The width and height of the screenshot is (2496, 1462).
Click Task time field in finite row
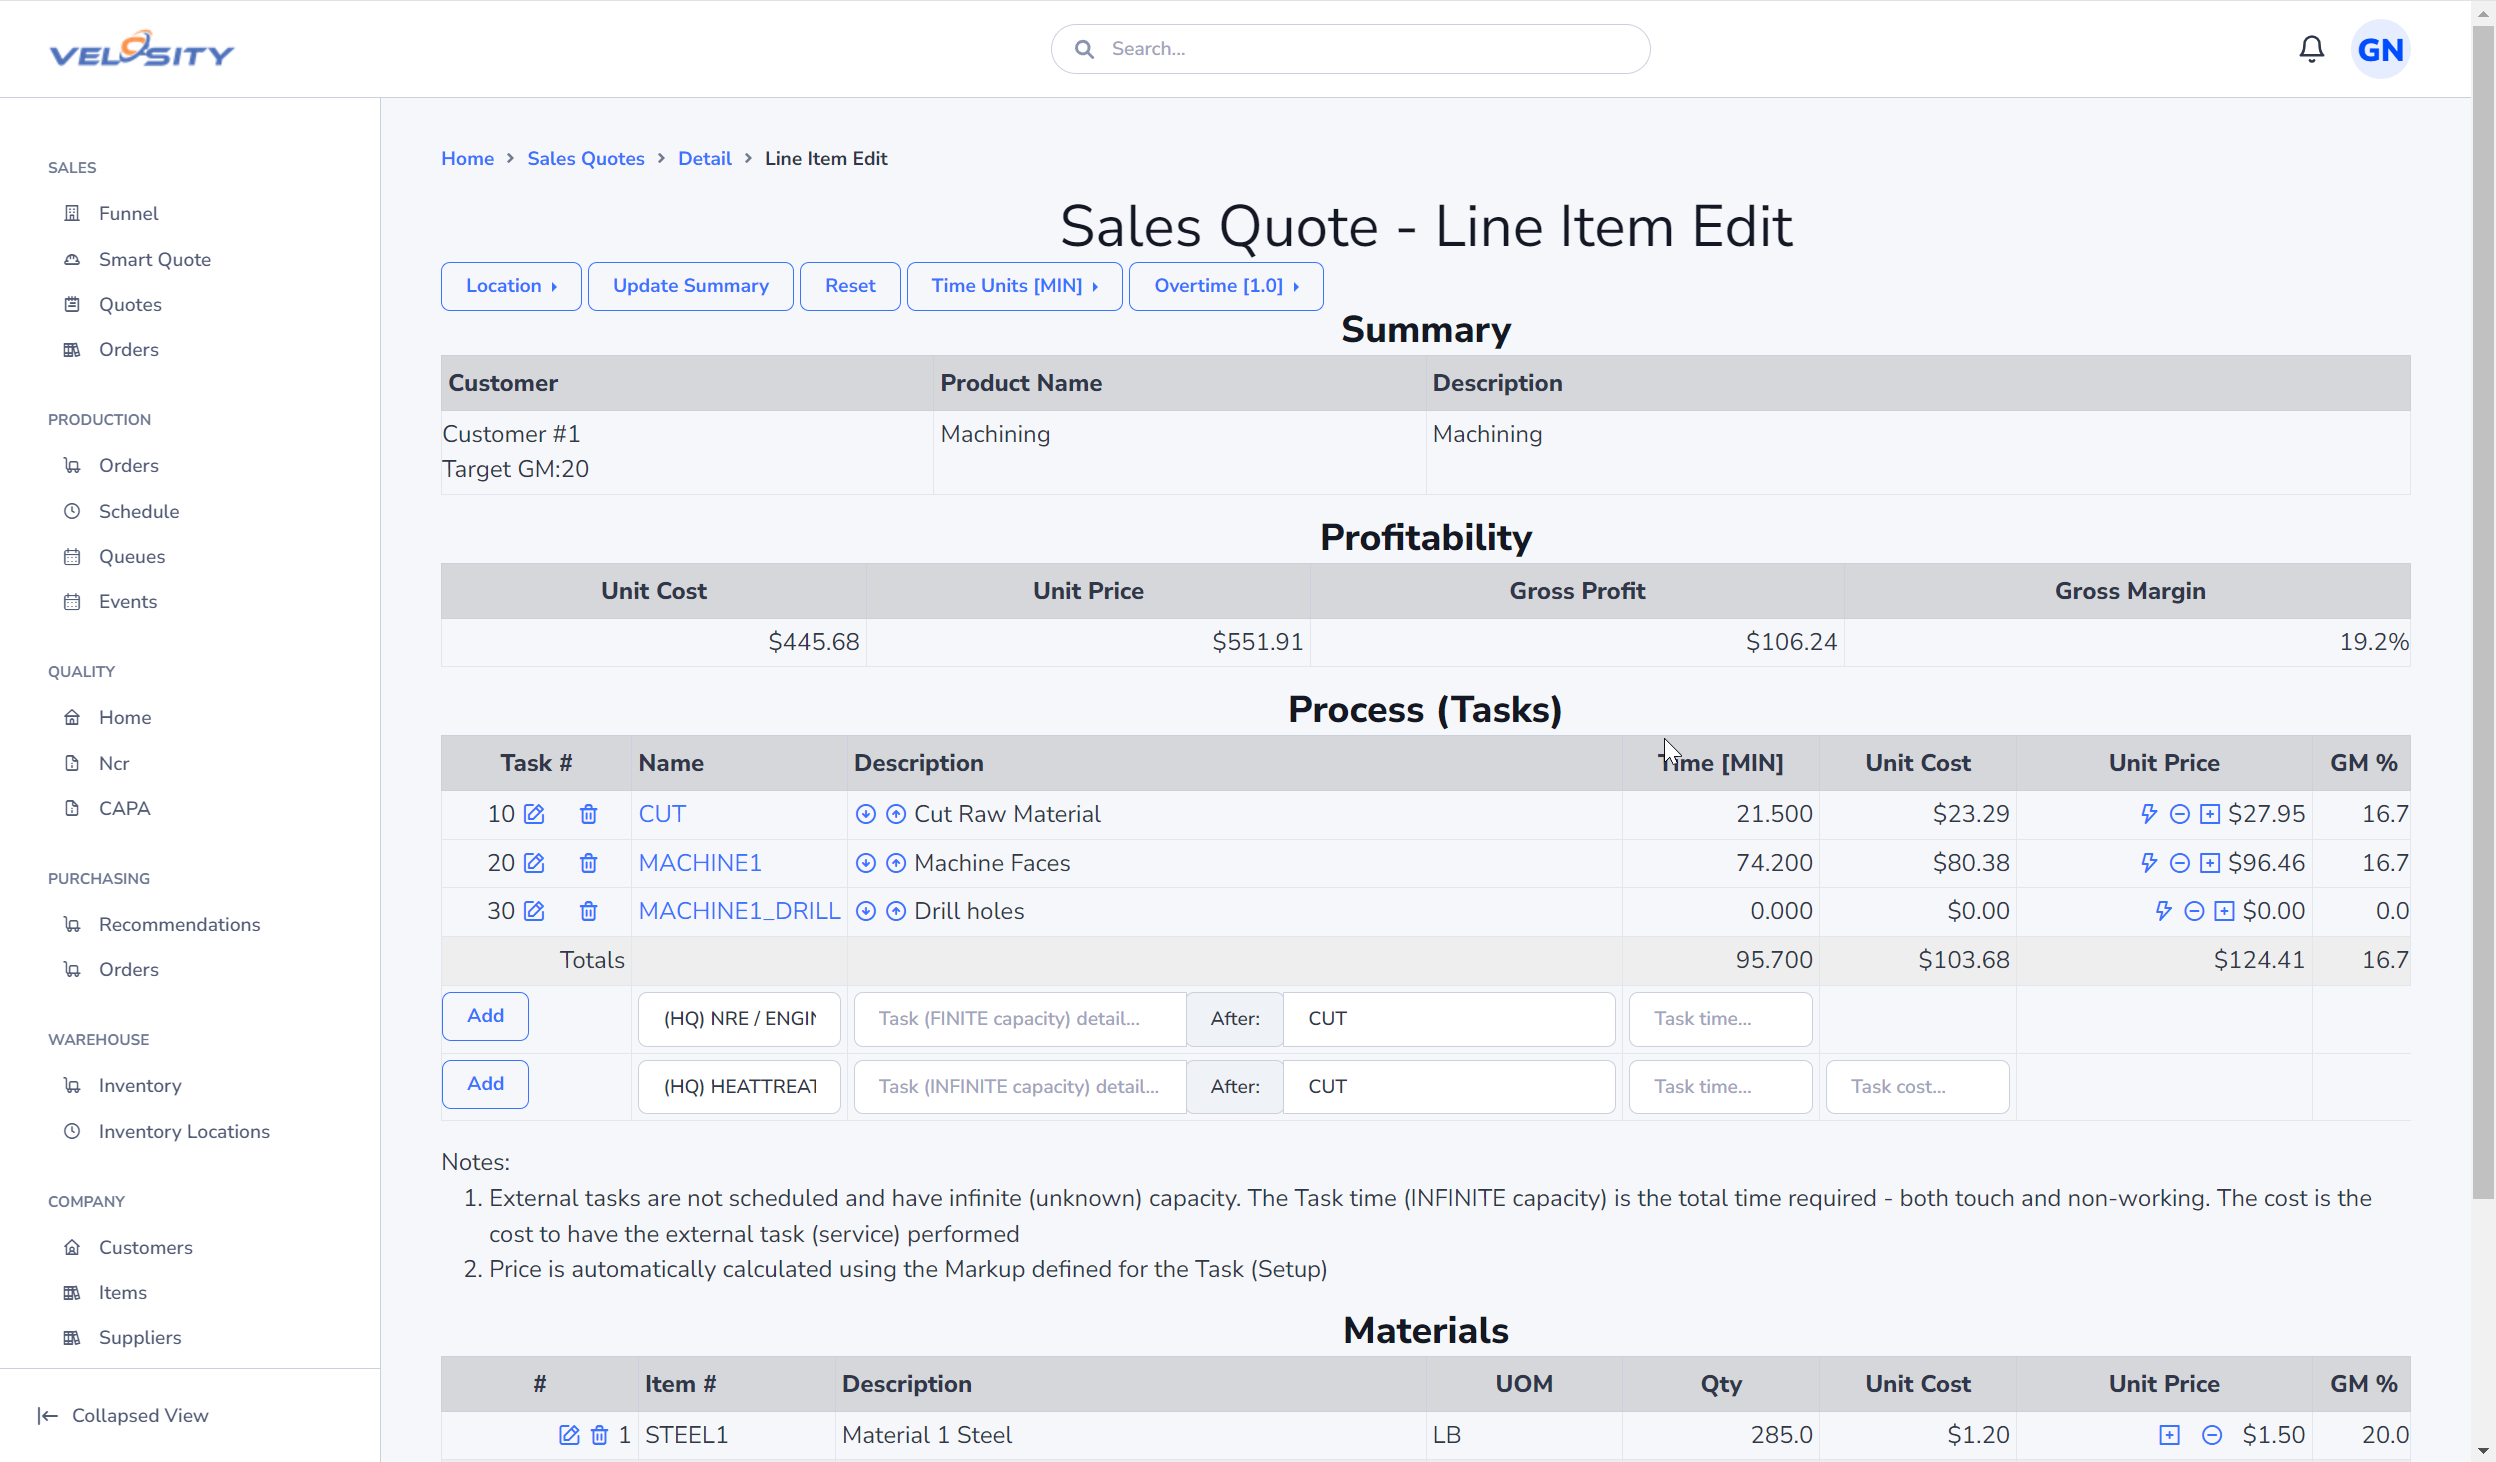coord(1720,1019)
